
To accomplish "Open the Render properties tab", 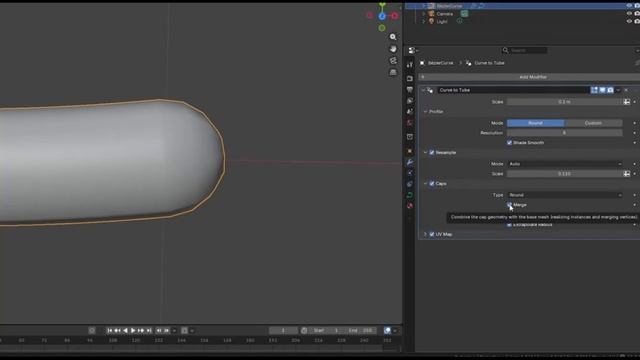I will click(x=409, y=78).
